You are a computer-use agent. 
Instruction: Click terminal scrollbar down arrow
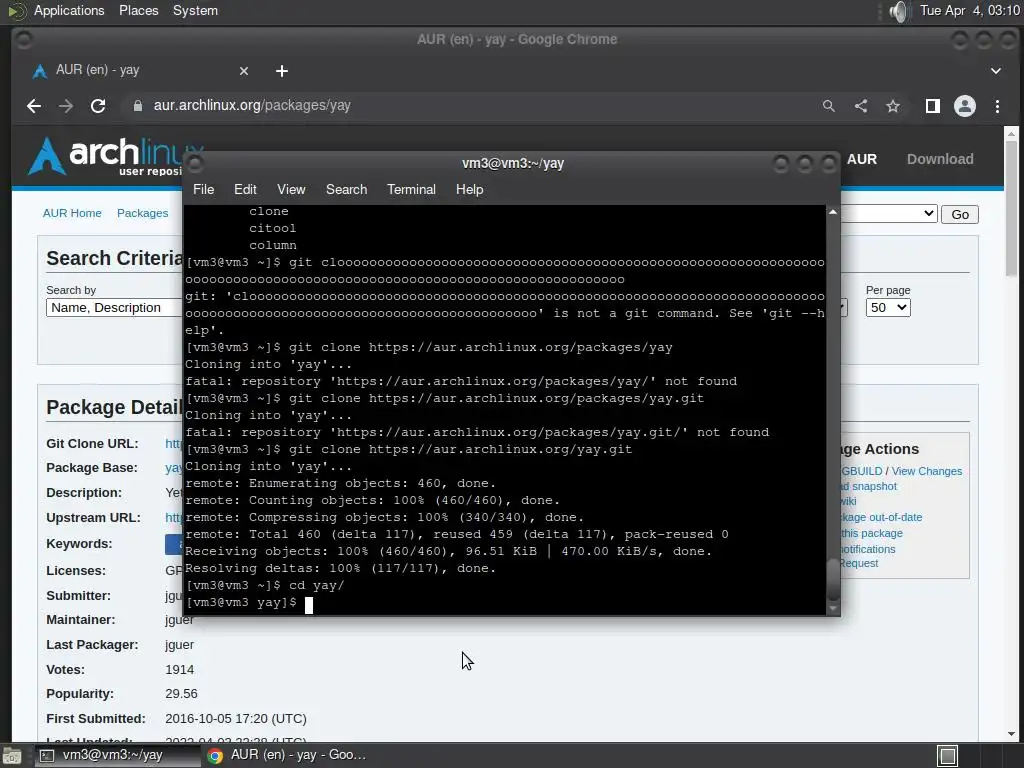[x=833, y=609]
